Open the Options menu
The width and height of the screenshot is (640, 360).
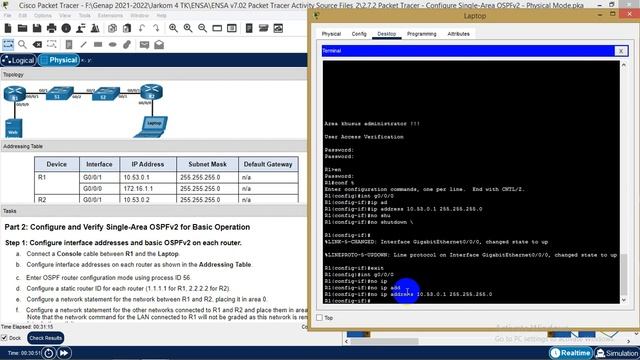pos(42,16)
